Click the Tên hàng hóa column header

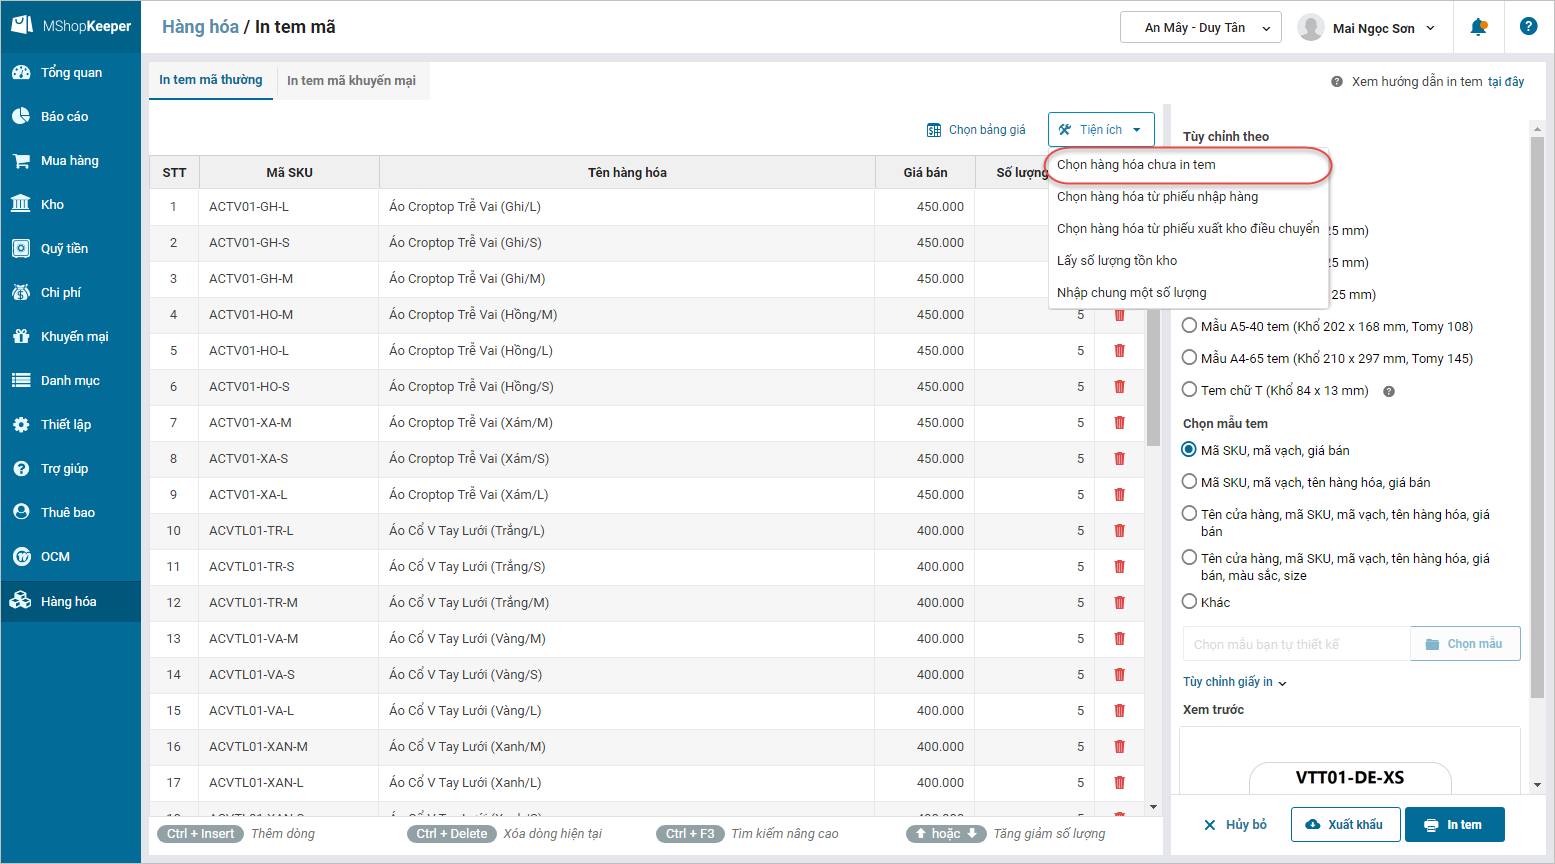click(x=627, y=173)
